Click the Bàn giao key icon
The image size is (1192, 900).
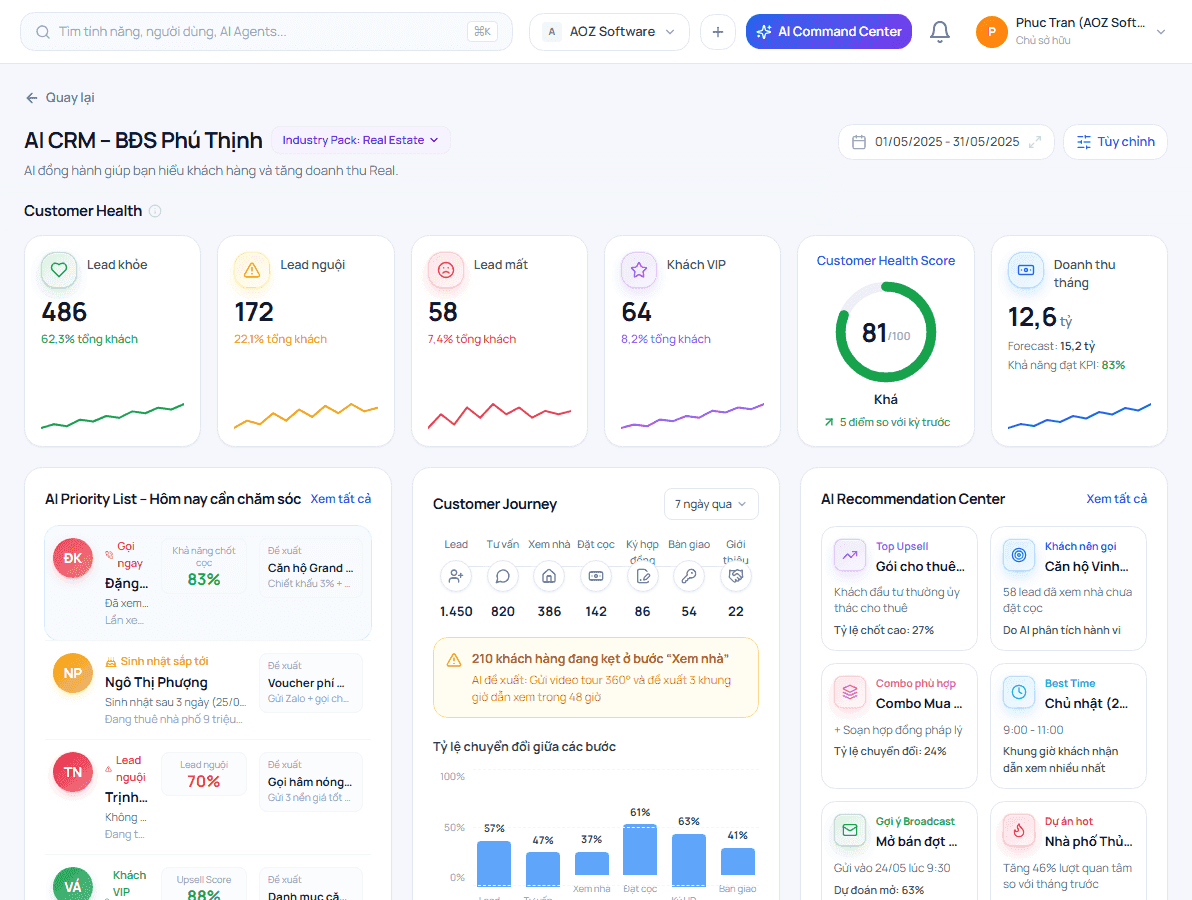tap(689, 576)
